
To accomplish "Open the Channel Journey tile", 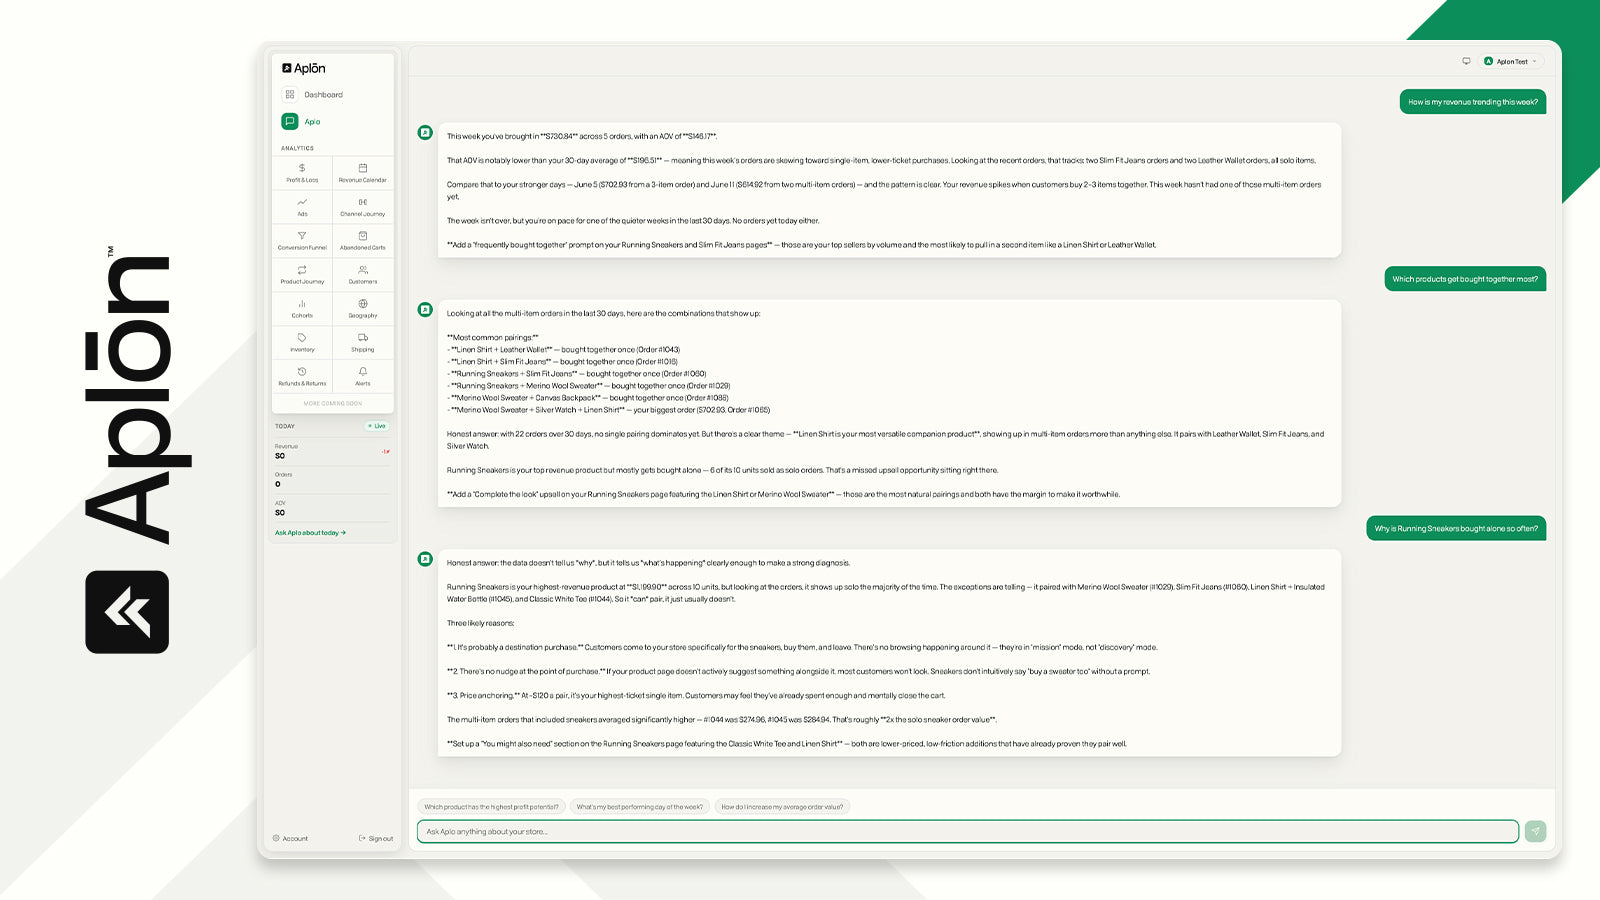I will click(x=363, y=207).
